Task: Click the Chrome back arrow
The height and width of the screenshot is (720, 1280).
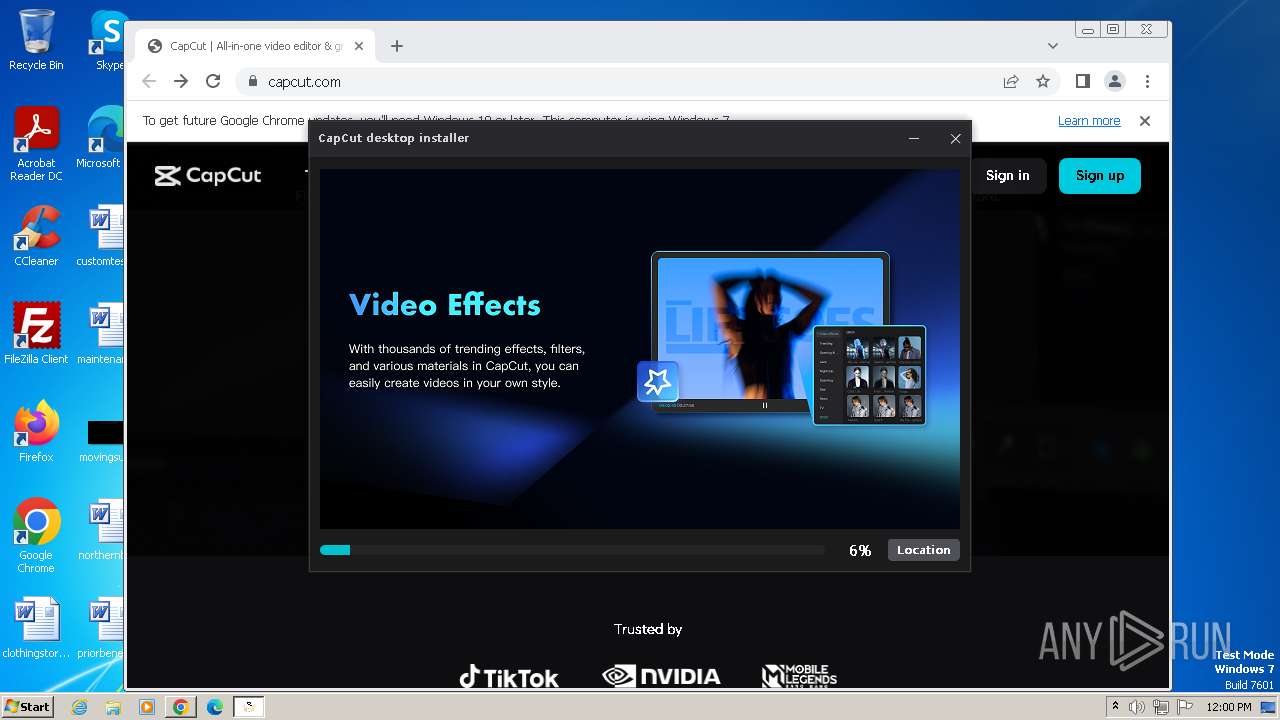Action: coord(149,81)
